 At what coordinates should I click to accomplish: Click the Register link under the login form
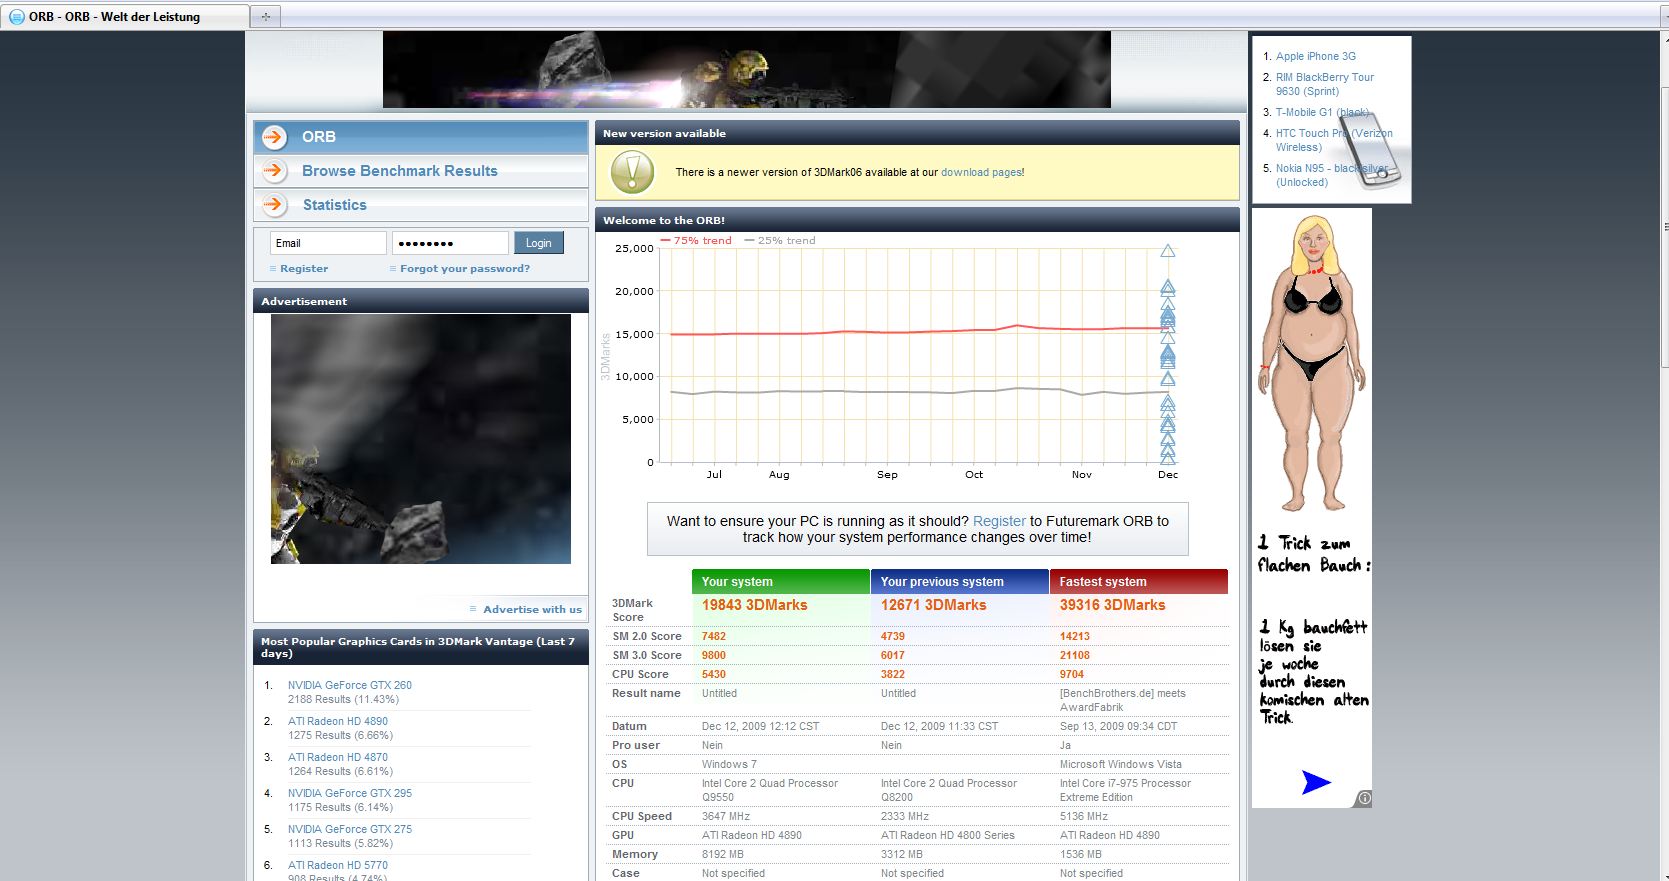click(304, 269)
